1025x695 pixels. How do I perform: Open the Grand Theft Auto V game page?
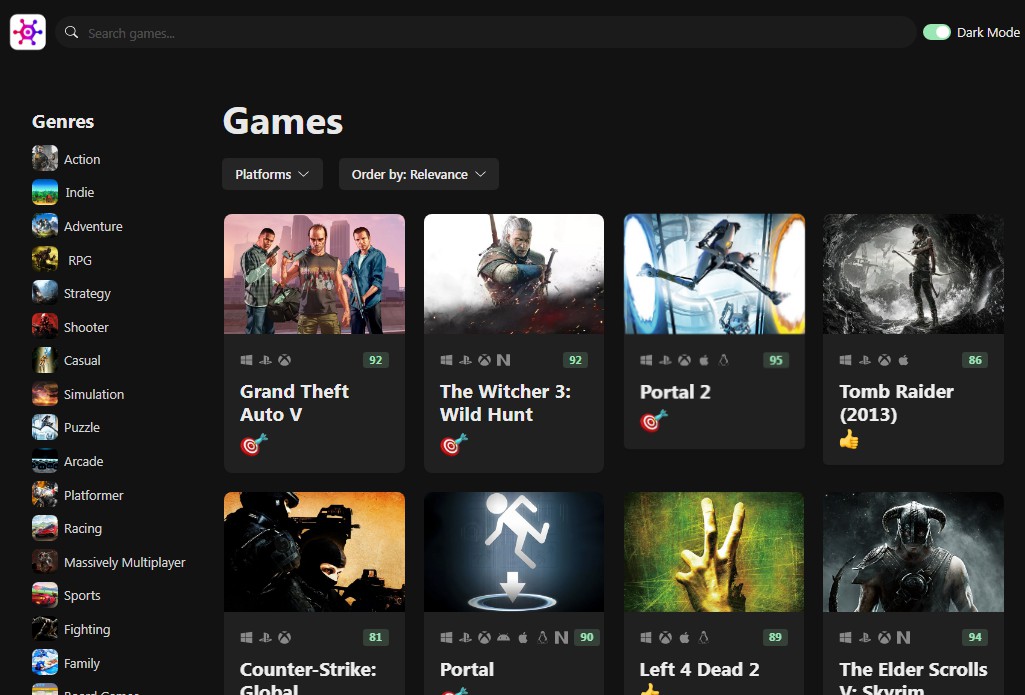tap(294, 403)
